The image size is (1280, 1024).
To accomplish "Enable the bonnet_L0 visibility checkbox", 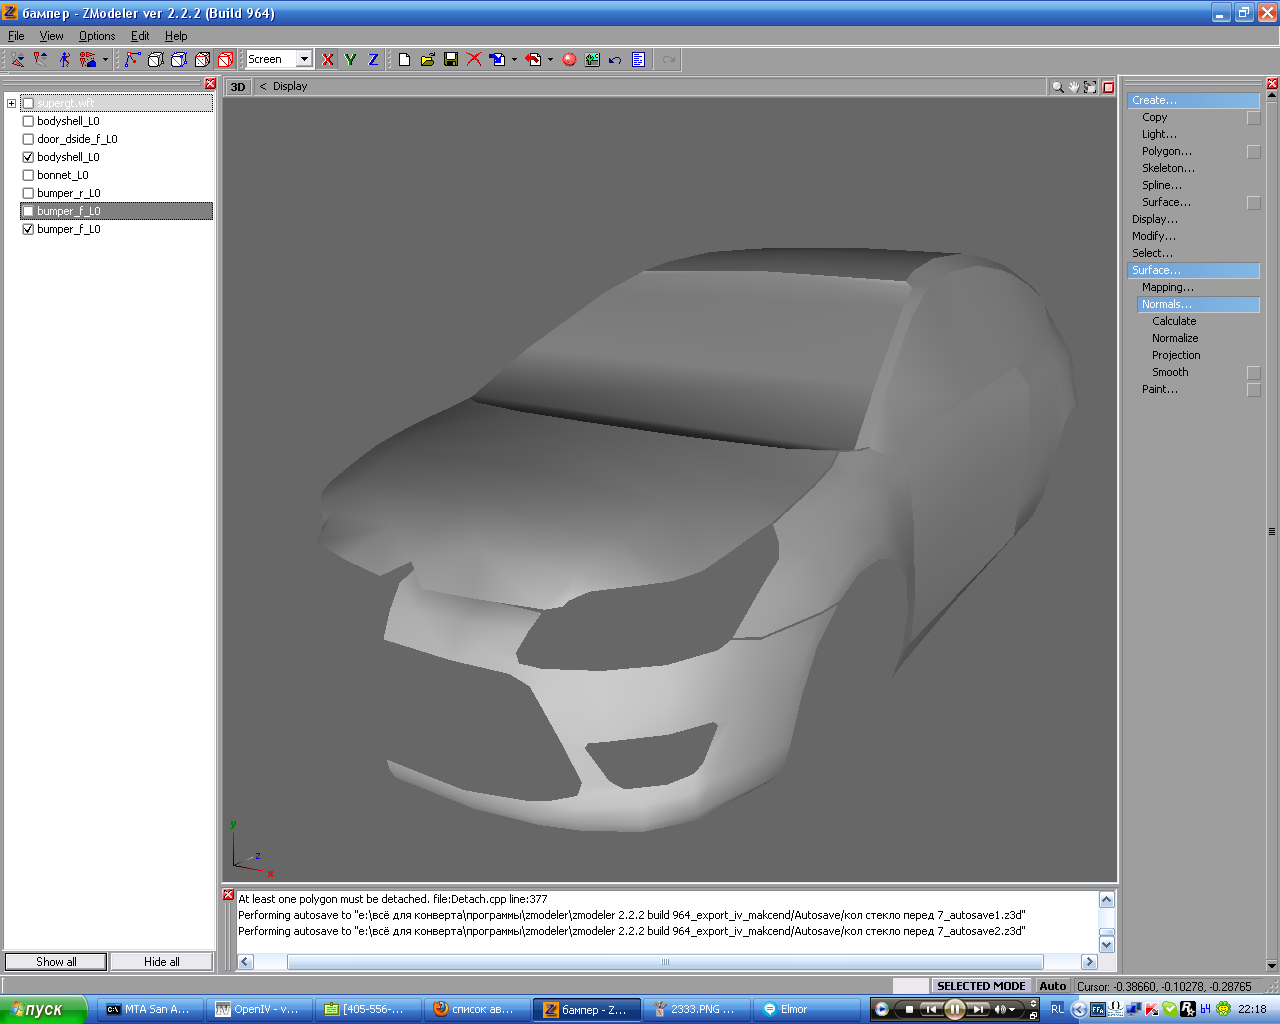I will coord(28,175).
